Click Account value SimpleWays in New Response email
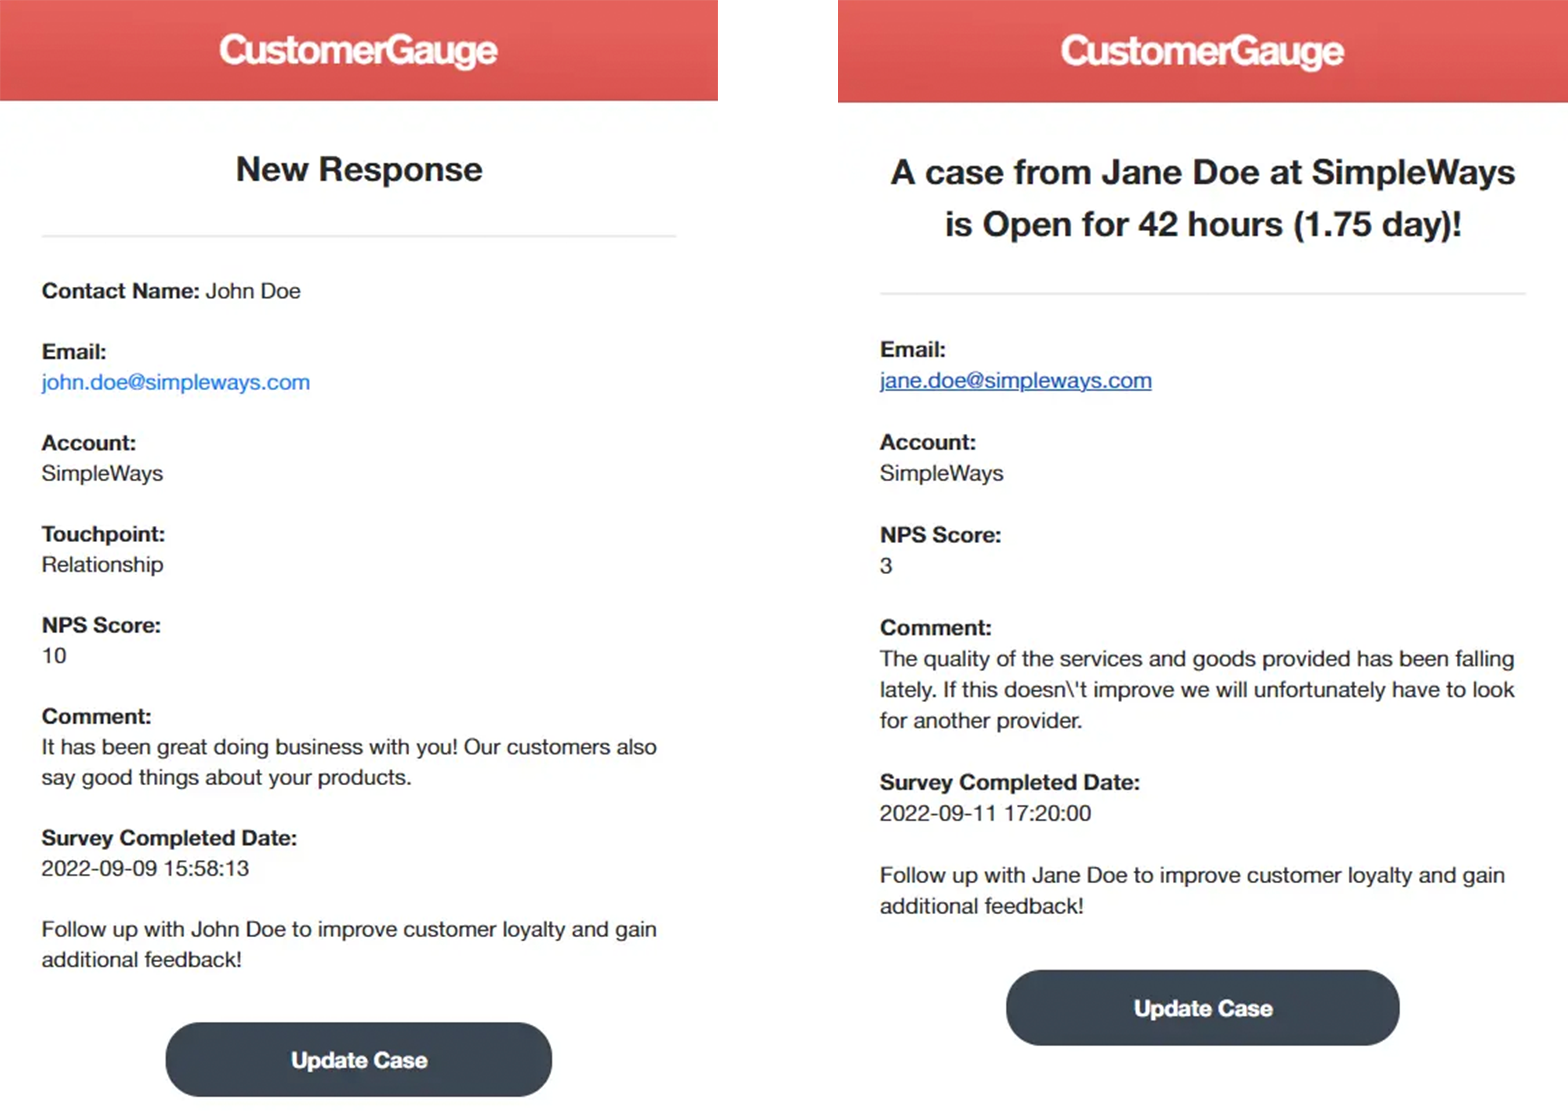 (x=102, y=474)
